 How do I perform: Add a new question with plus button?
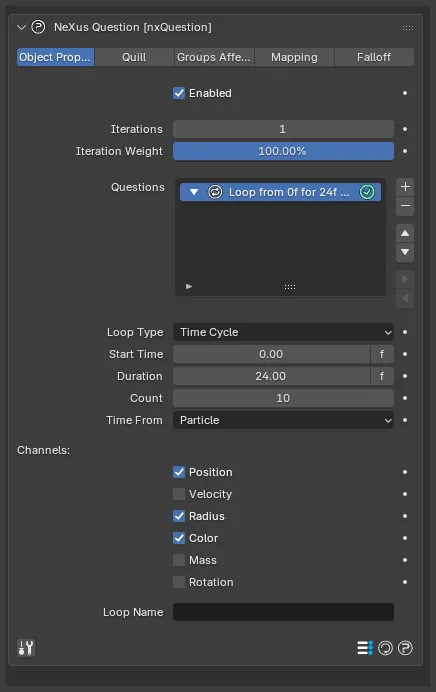pyautogui.click(x=405, y=187)
